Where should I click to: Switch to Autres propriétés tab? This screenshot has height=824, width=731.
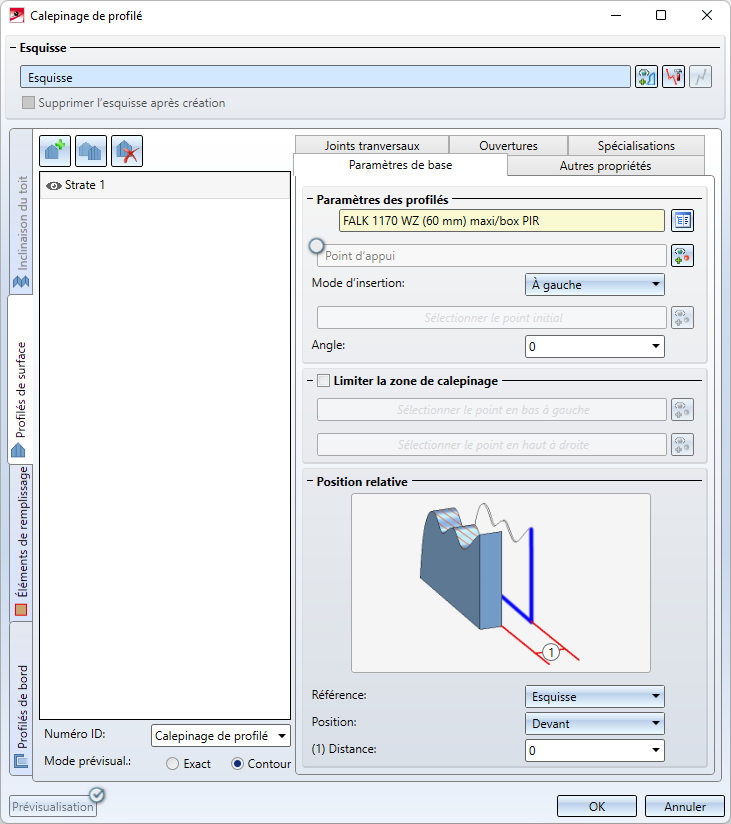coord(605,166)
